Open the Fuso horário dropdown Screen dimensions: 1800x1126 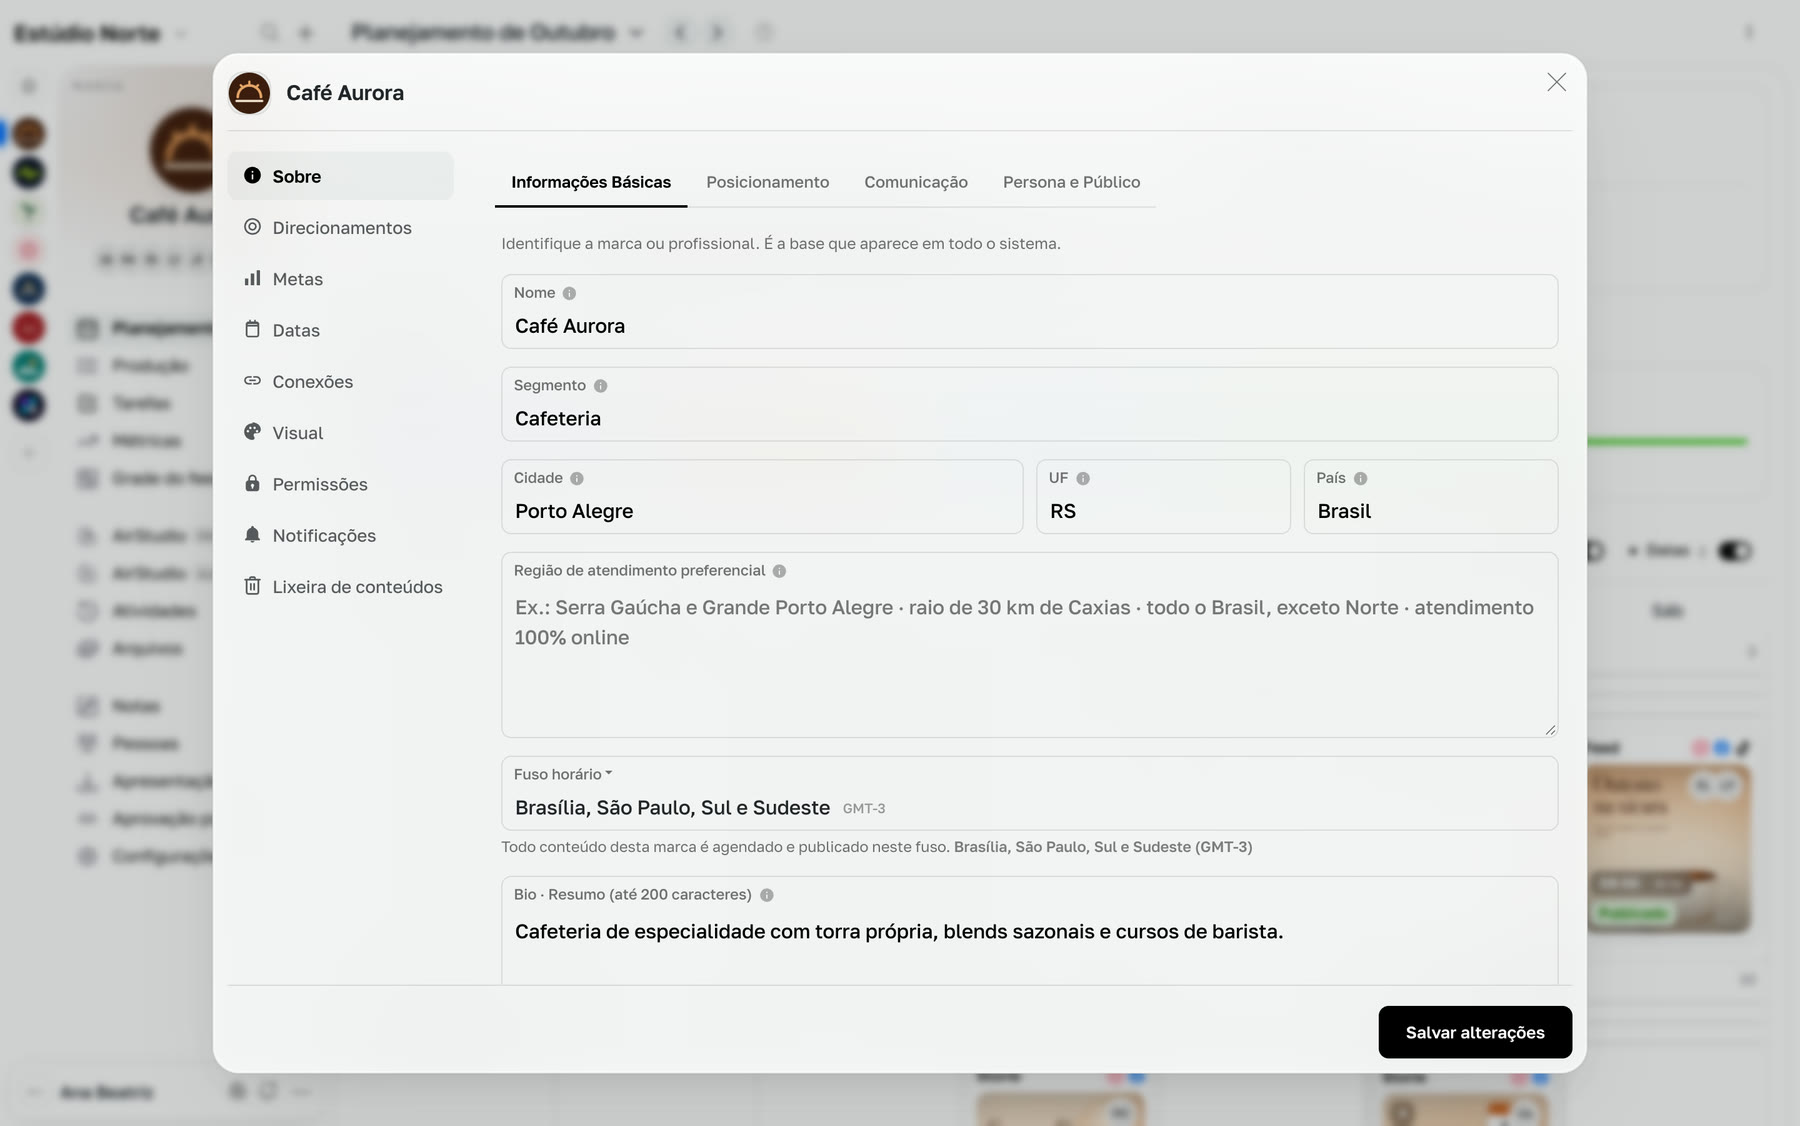[x=1029, y=793]
